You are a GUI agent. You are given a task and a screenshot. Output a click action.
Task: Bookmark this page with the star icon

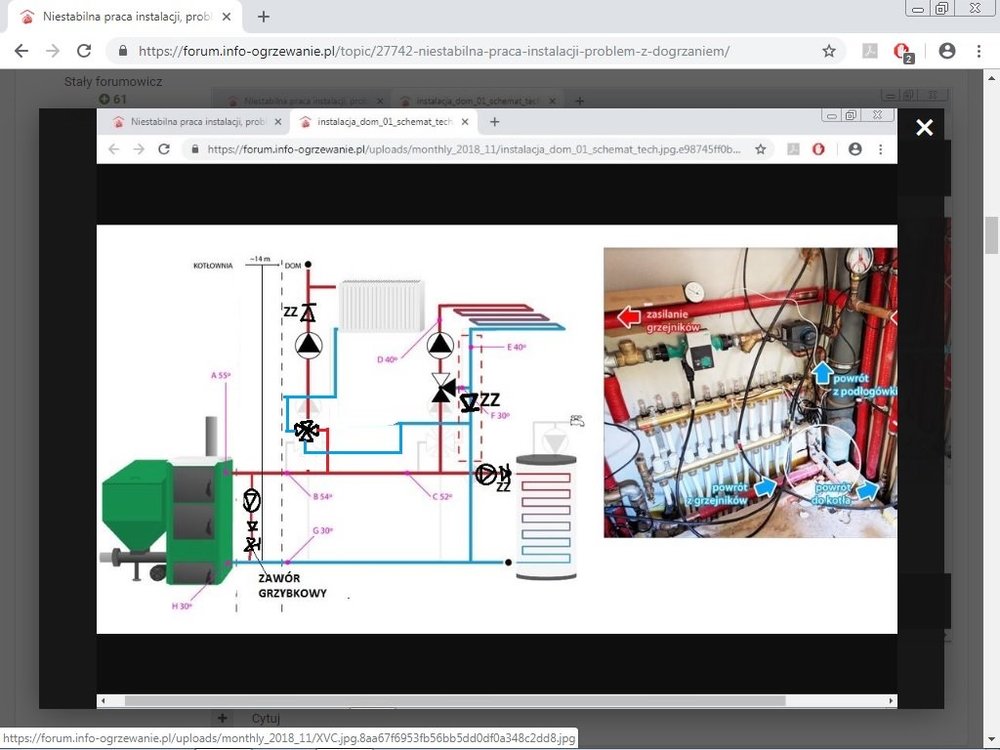(829, 51)
